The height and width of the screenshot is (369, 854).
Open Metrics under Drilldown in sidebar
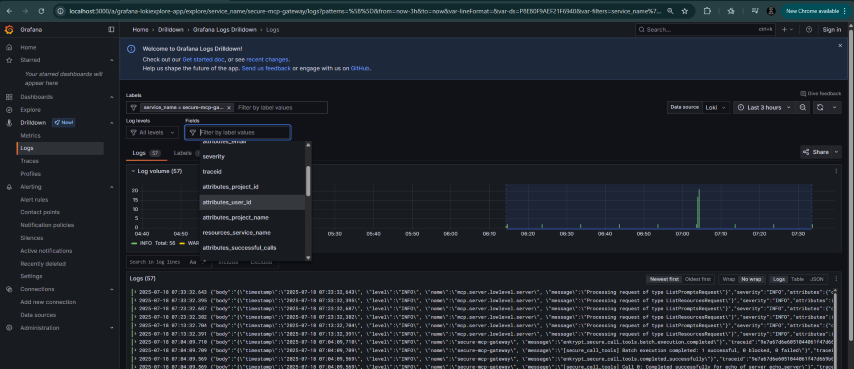coord(30,135)
